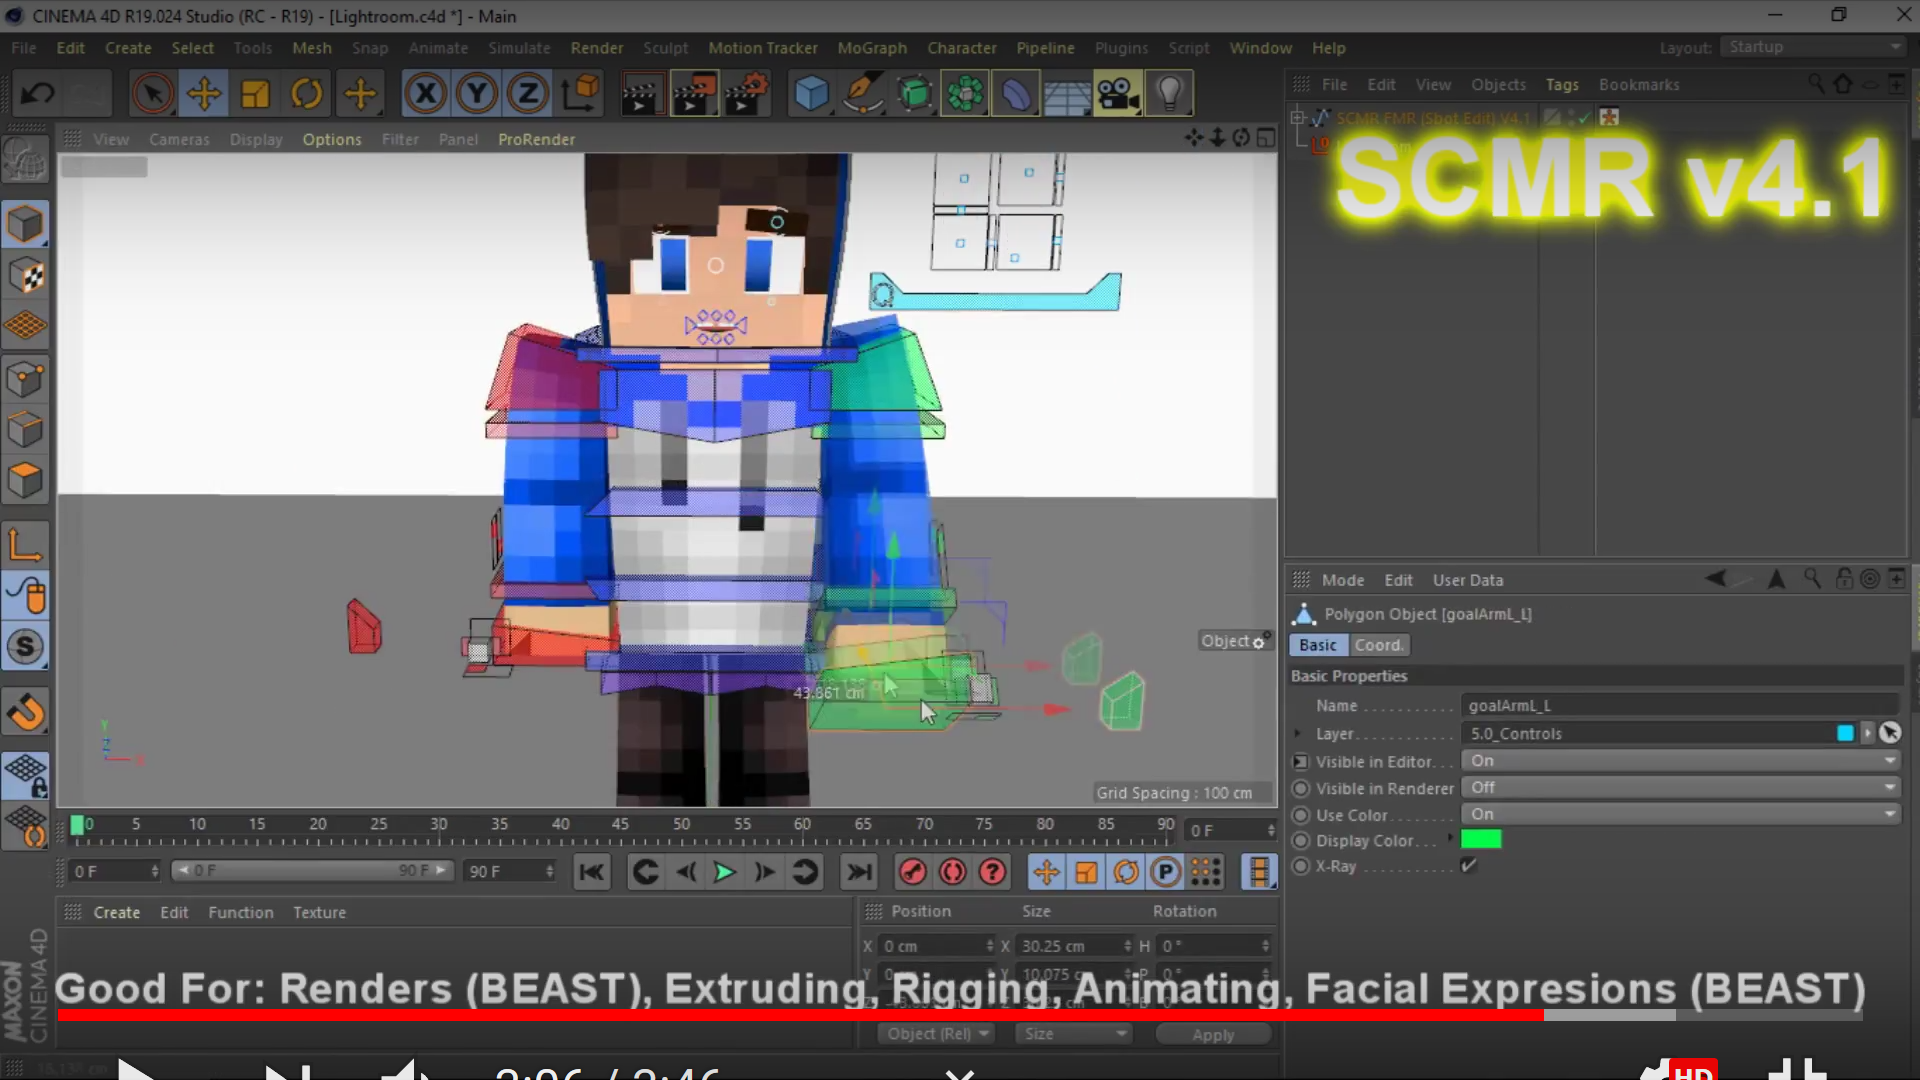Open the MoGraph menu
This screenshot has width=1920, height=1080.
pos(872,48)
